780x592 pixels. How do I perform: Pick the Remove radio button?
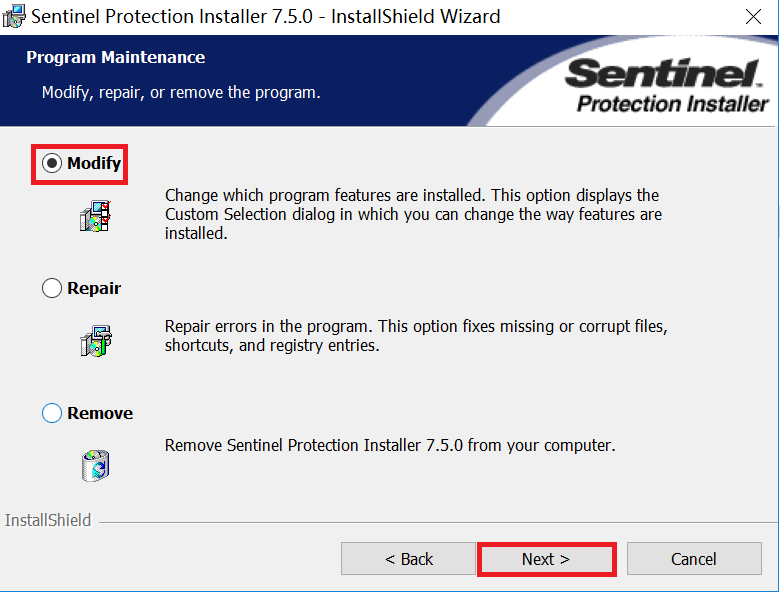pos(52,413)
